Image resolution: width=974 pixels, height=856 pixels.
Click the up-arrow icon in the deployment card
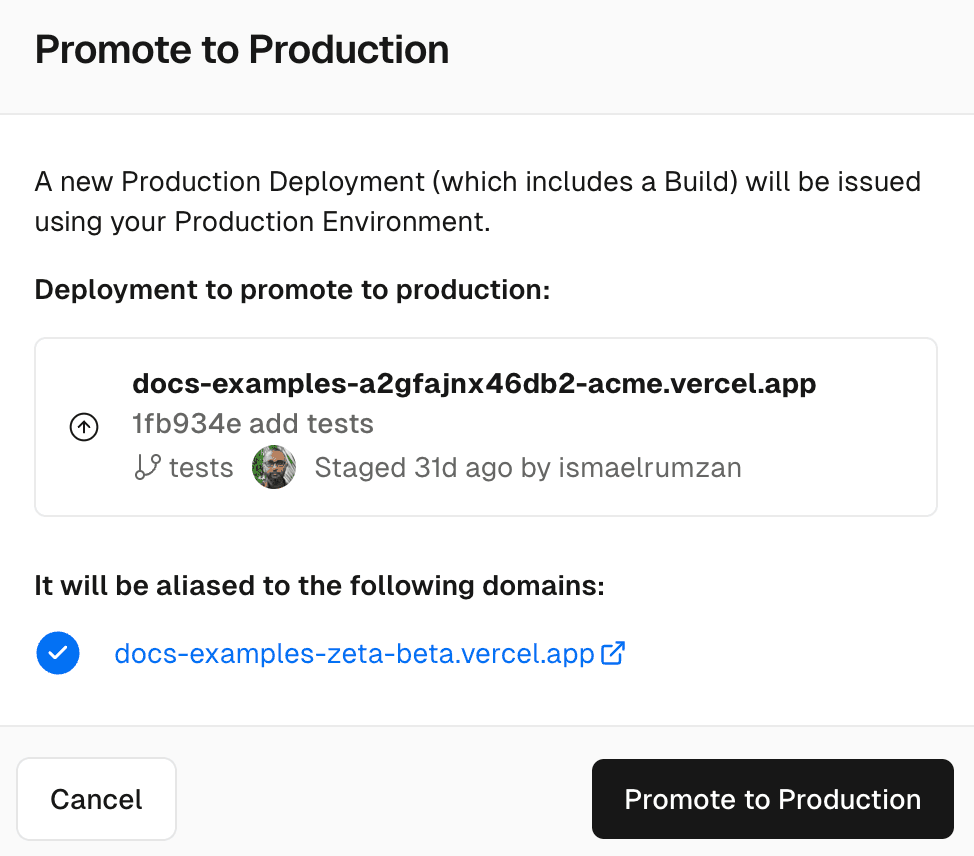pyautogui.click(x=84, y=427)
